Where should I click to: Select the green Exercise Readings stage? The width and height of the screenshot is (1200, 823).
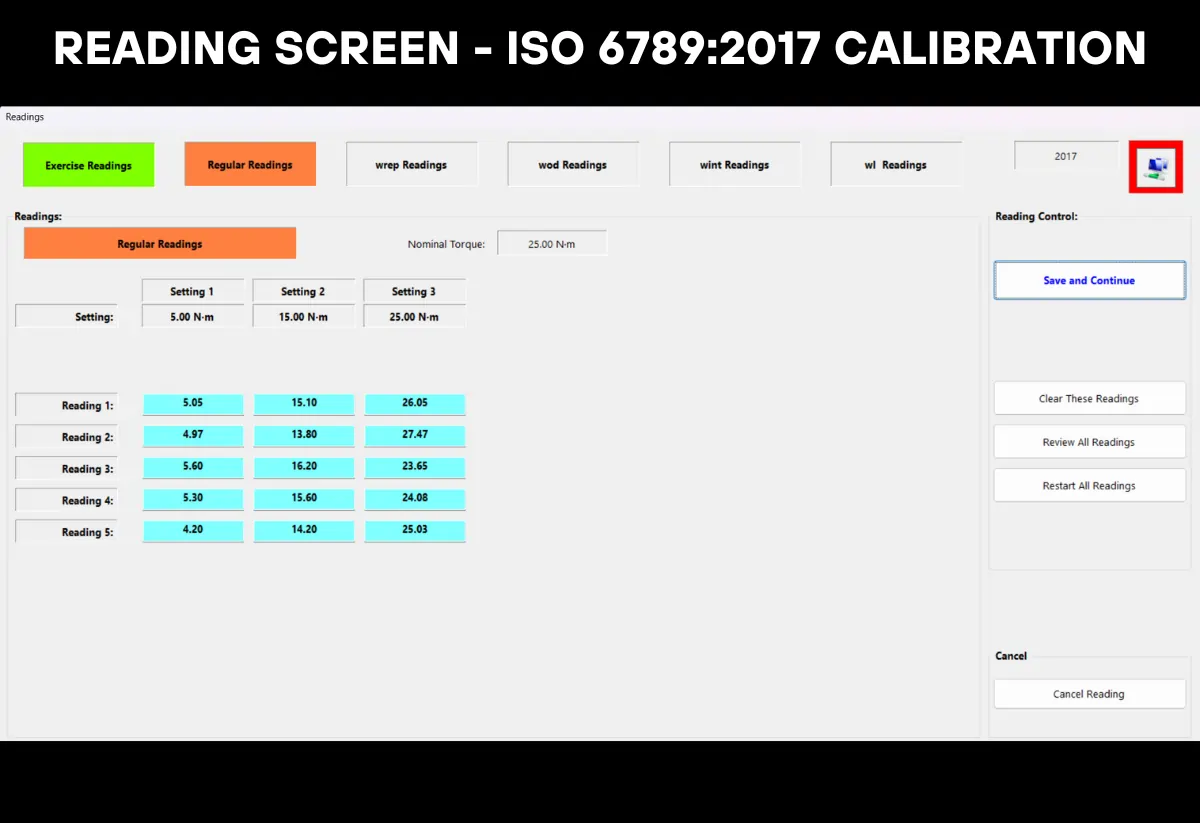[x=88, y=163]
